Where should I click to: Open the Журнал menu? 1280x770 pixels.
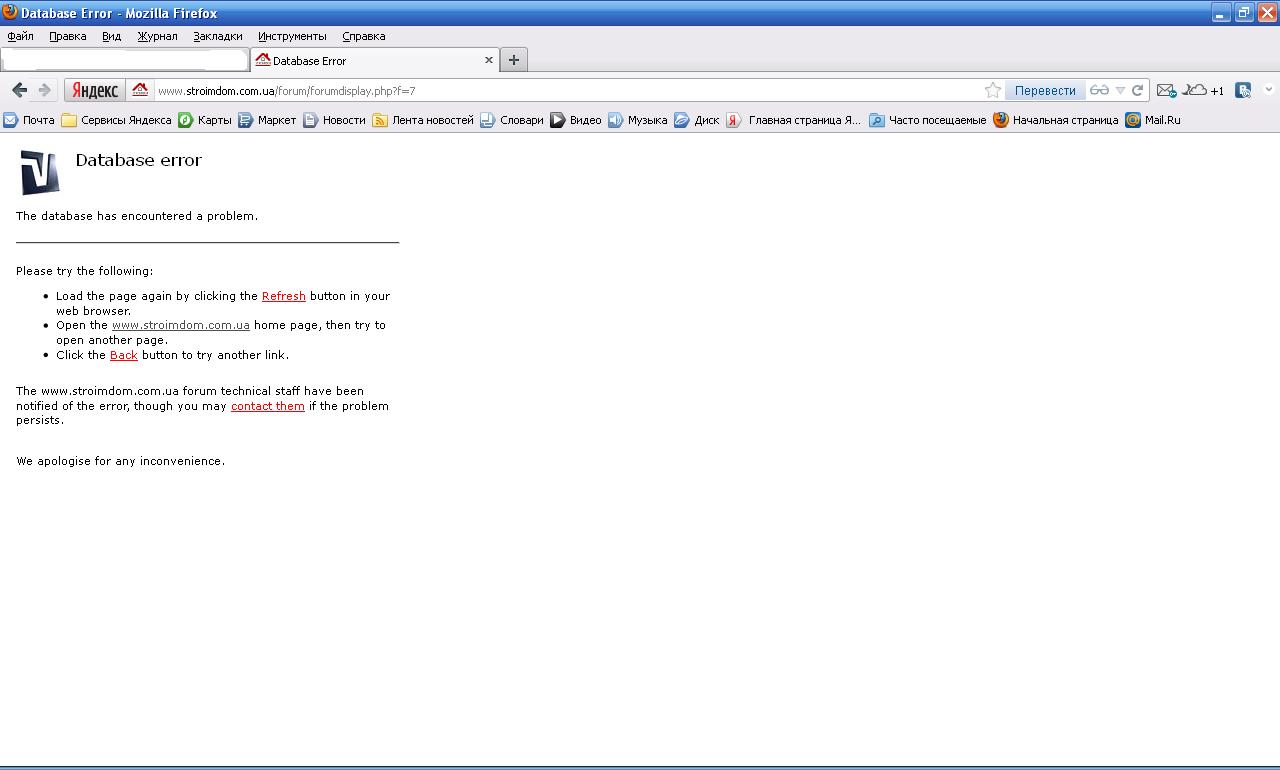(157, 36)
